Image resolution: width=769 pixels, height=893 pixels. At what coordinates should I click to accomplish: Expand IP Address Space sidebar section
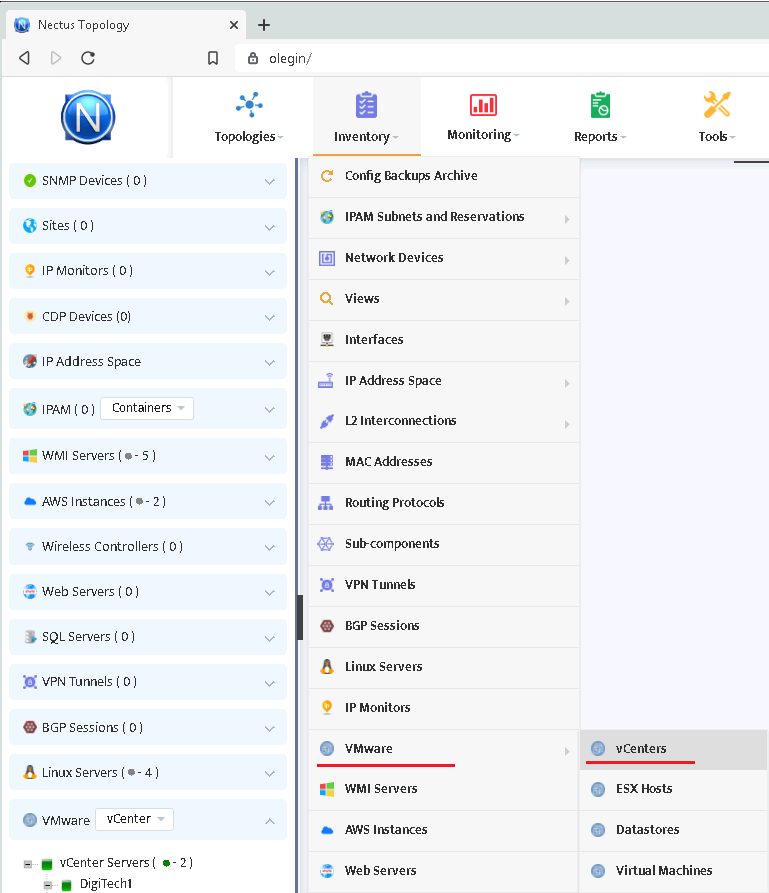269,362
